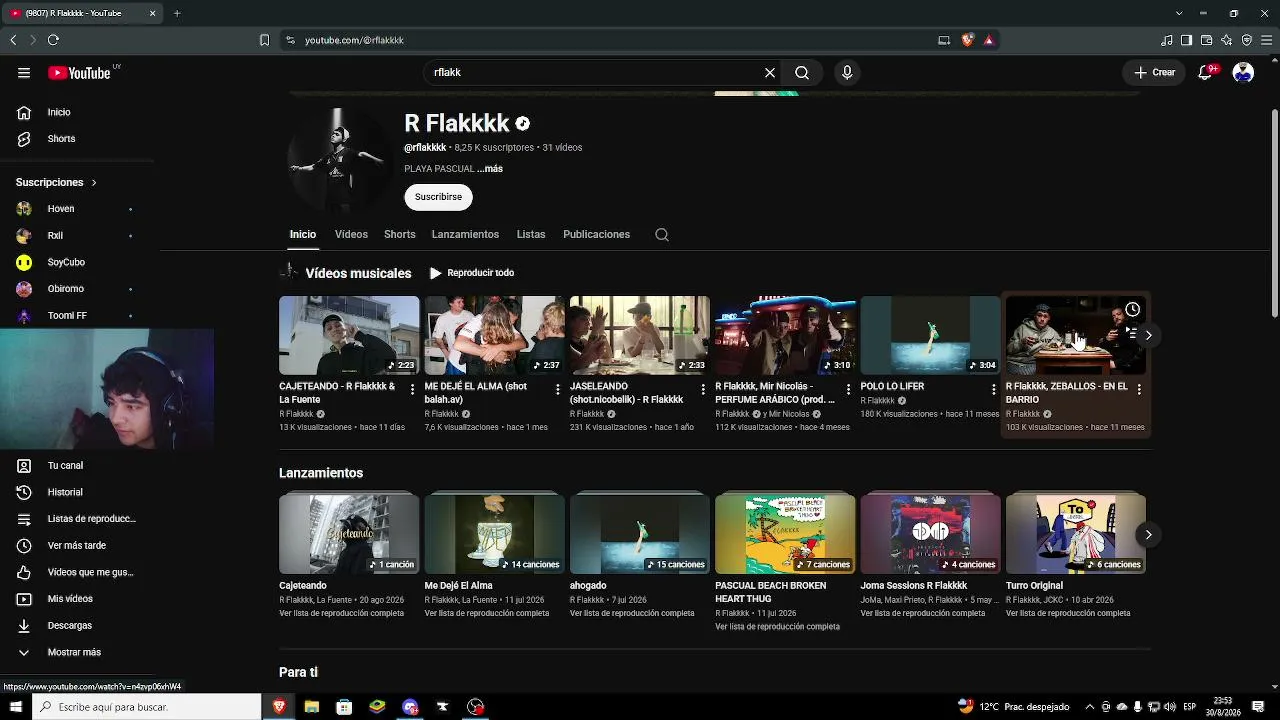Expand the channel description with ...más

490,169
